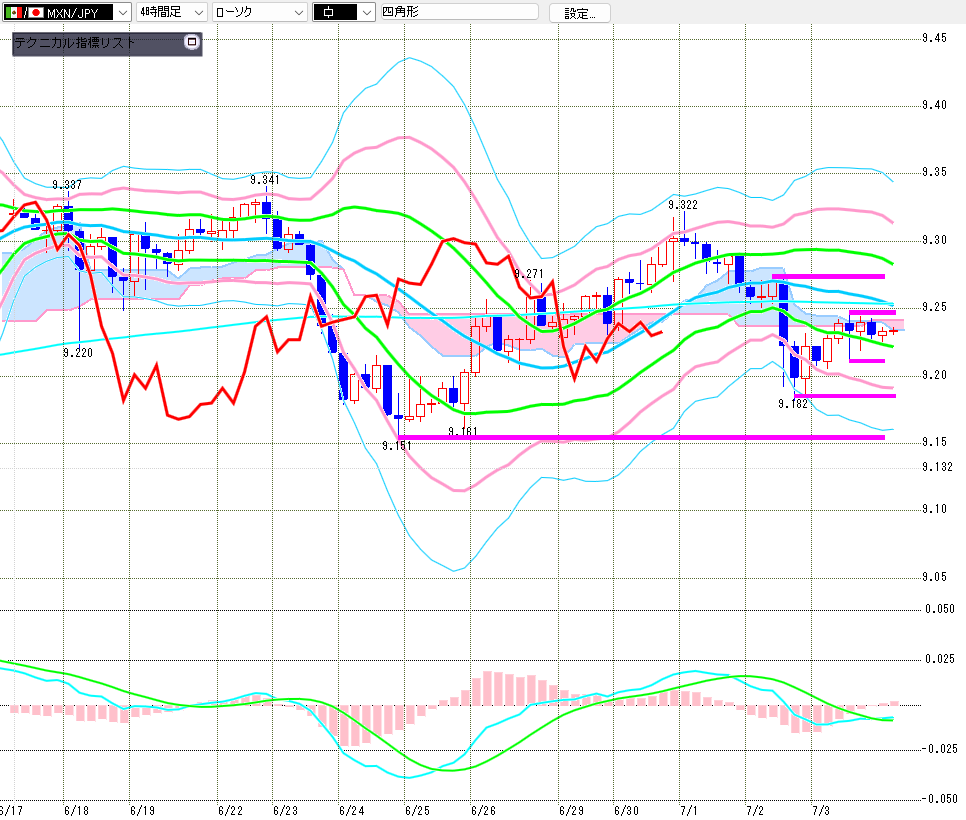Click the 6/25 date axis label

coord(417,811)
